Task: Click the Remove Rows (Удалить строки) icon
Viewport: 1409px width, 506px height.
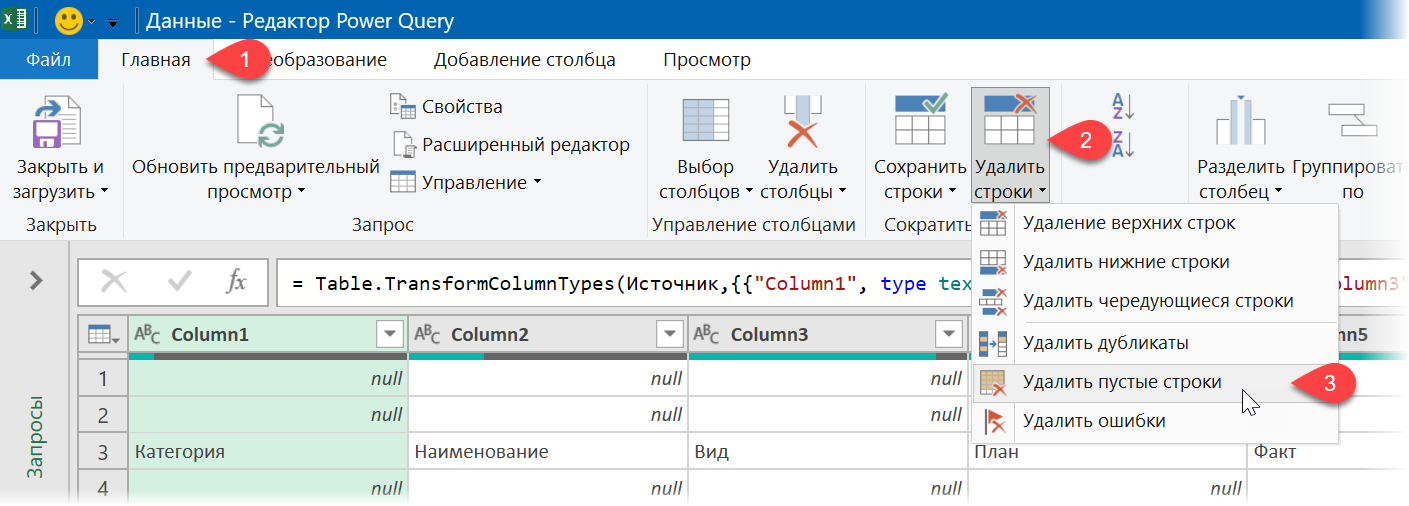Action: click(1010, 120)
